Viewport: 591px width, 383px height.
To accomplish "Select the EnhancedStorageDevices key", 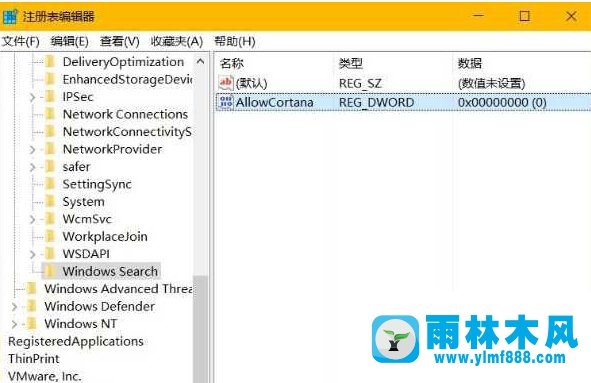I will [127, 79].
